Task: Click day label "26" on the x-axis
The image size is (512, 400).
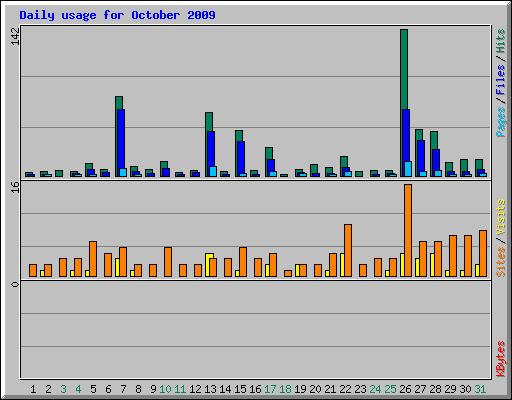Action: tap(405, 389)
